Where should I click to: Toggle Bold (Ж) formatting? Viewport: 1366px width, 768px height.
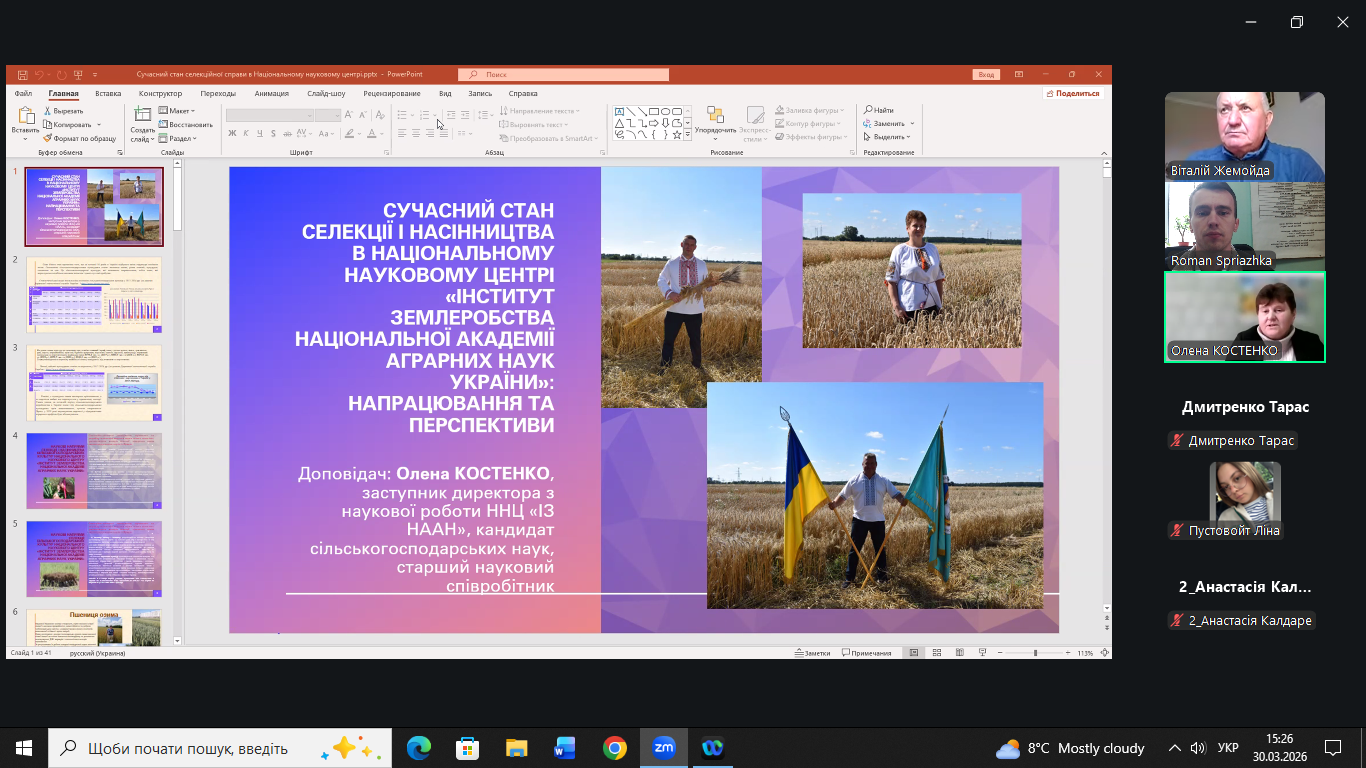point(232,133)
